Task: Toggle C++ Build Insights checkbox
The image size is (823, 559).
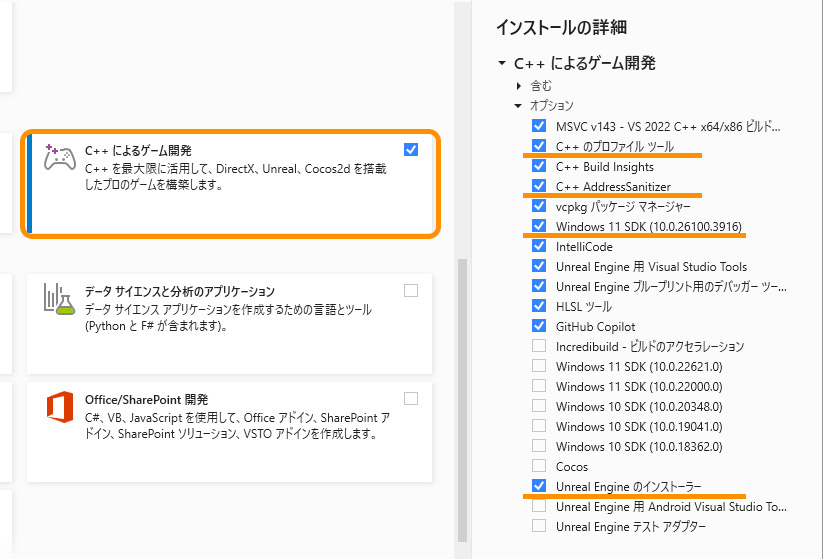Action: 539,165
